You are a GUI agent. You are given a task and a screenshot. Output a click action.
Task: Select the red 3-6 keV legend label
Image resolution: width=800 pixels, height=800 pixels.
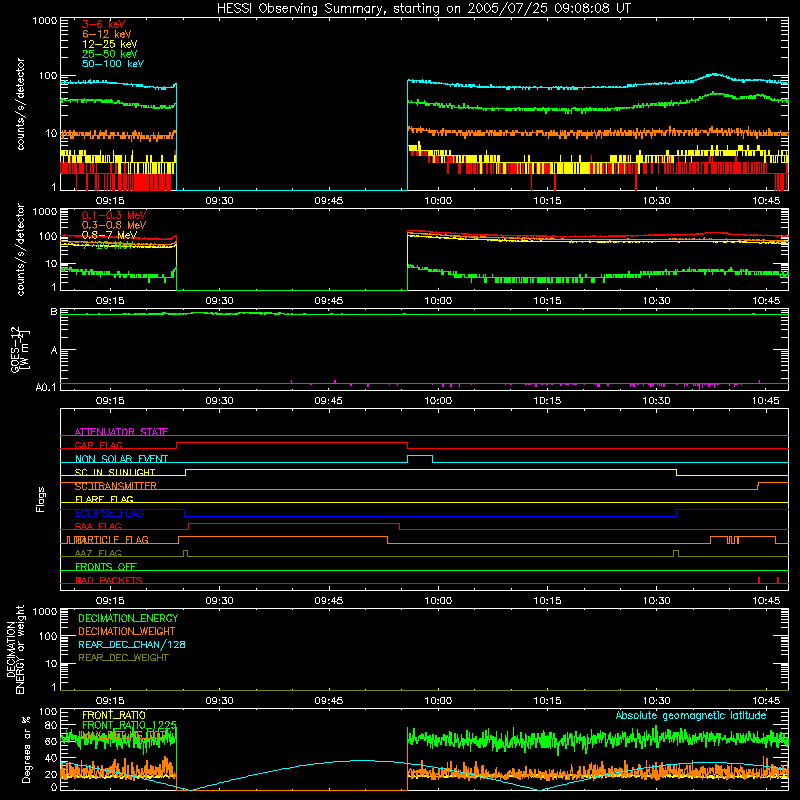click(x=103, y=24)
